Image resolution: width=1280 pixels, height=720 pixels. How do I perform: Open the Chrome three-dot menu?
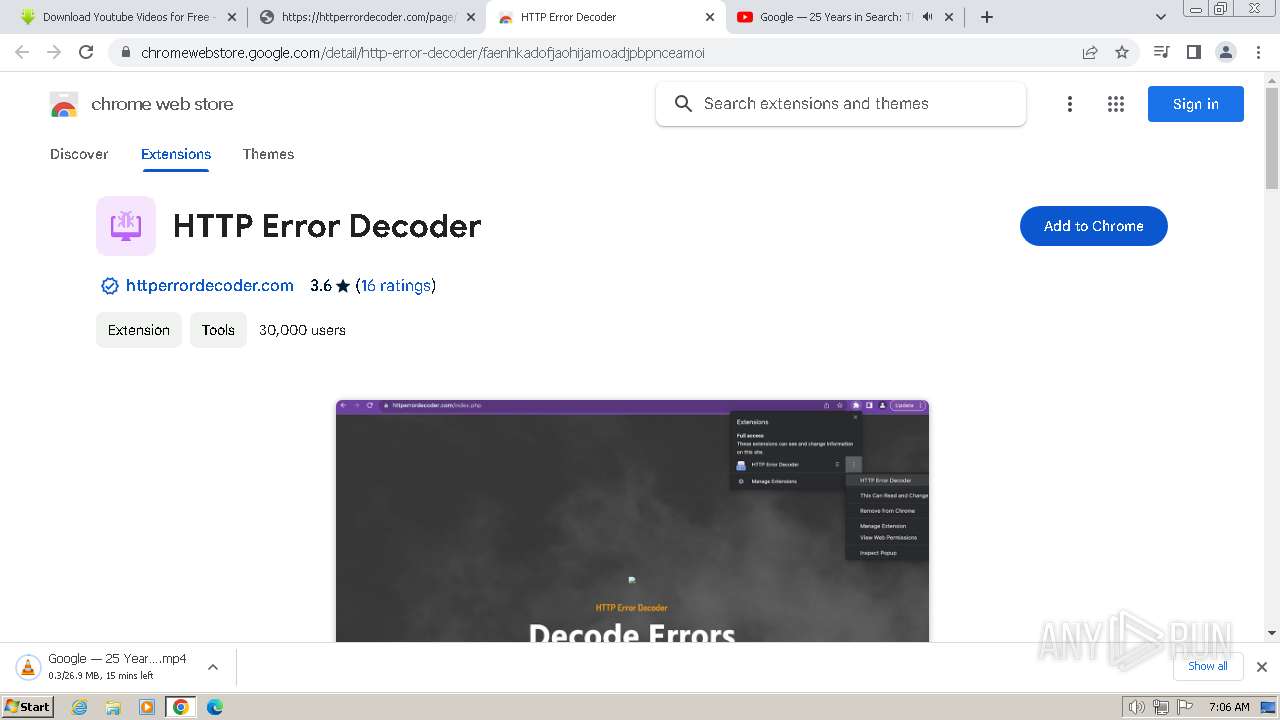1258,52
